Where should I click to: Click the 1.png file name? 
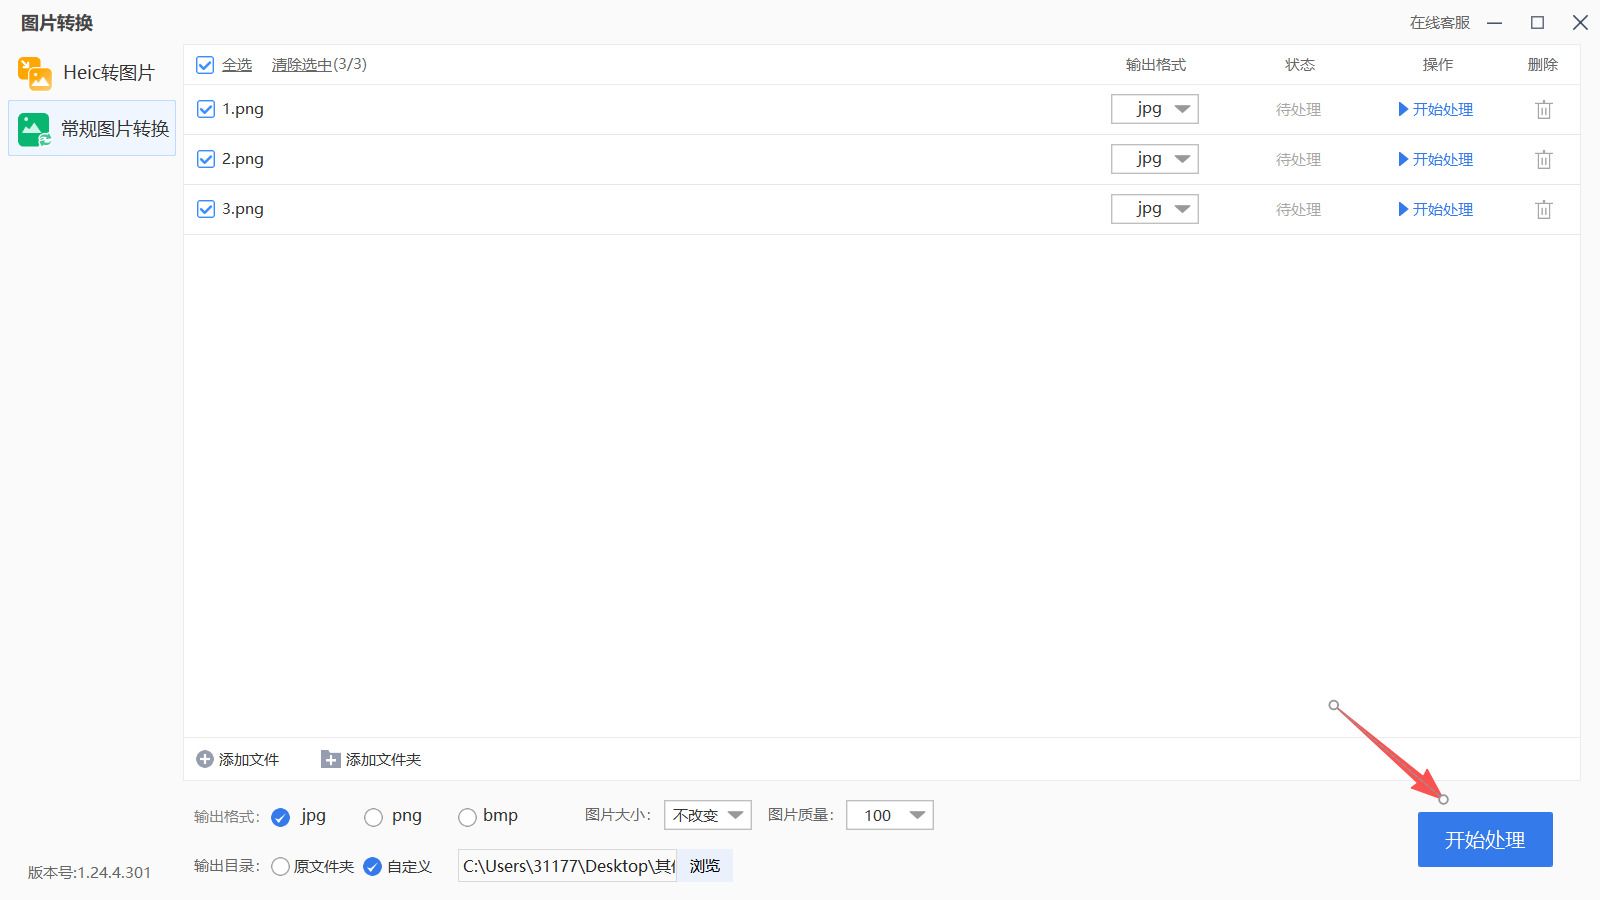pyautogui.click(x=243, y=109)
